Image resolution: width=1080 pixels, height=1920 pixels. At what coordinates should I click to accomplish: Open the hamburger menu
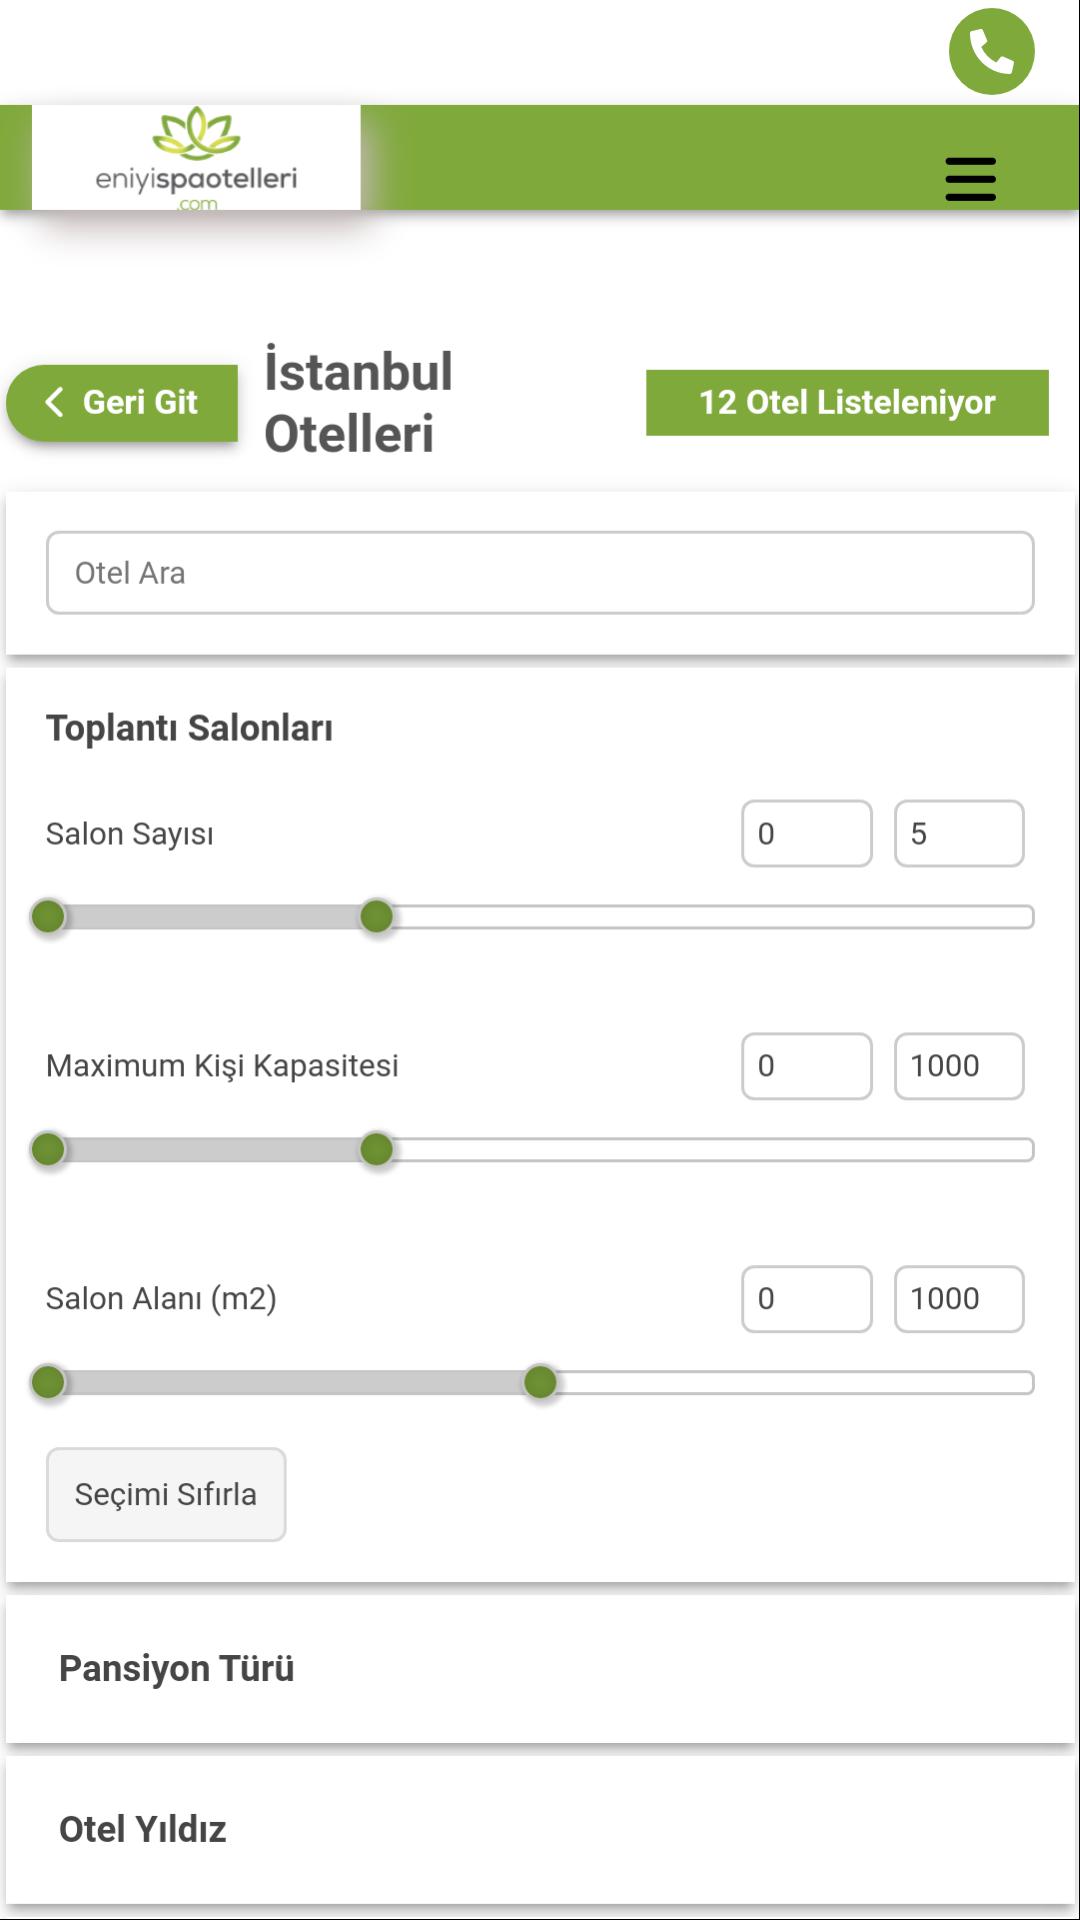(x=970, y=179)
